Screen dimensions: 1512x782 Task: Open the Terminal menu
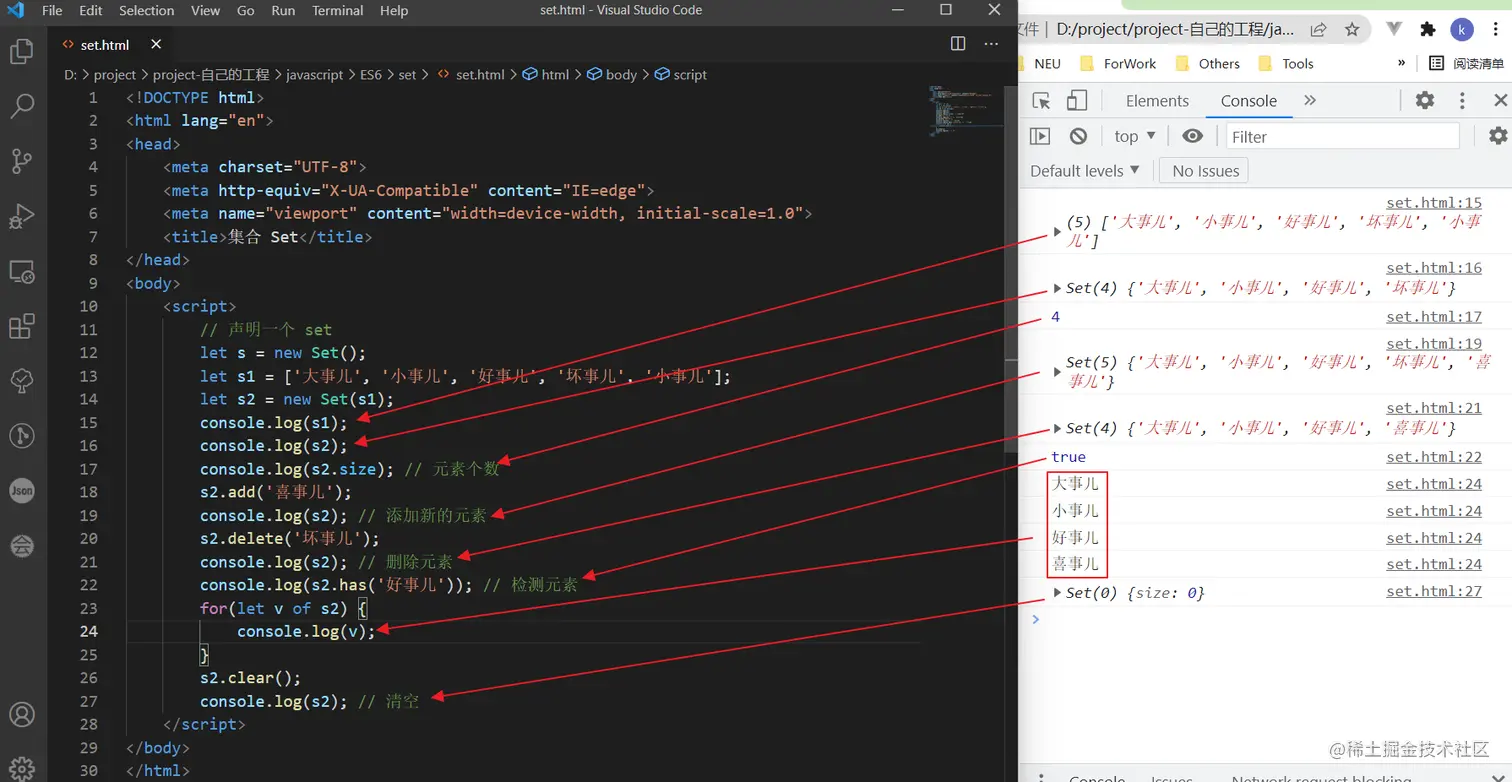(x=338, y=11)
